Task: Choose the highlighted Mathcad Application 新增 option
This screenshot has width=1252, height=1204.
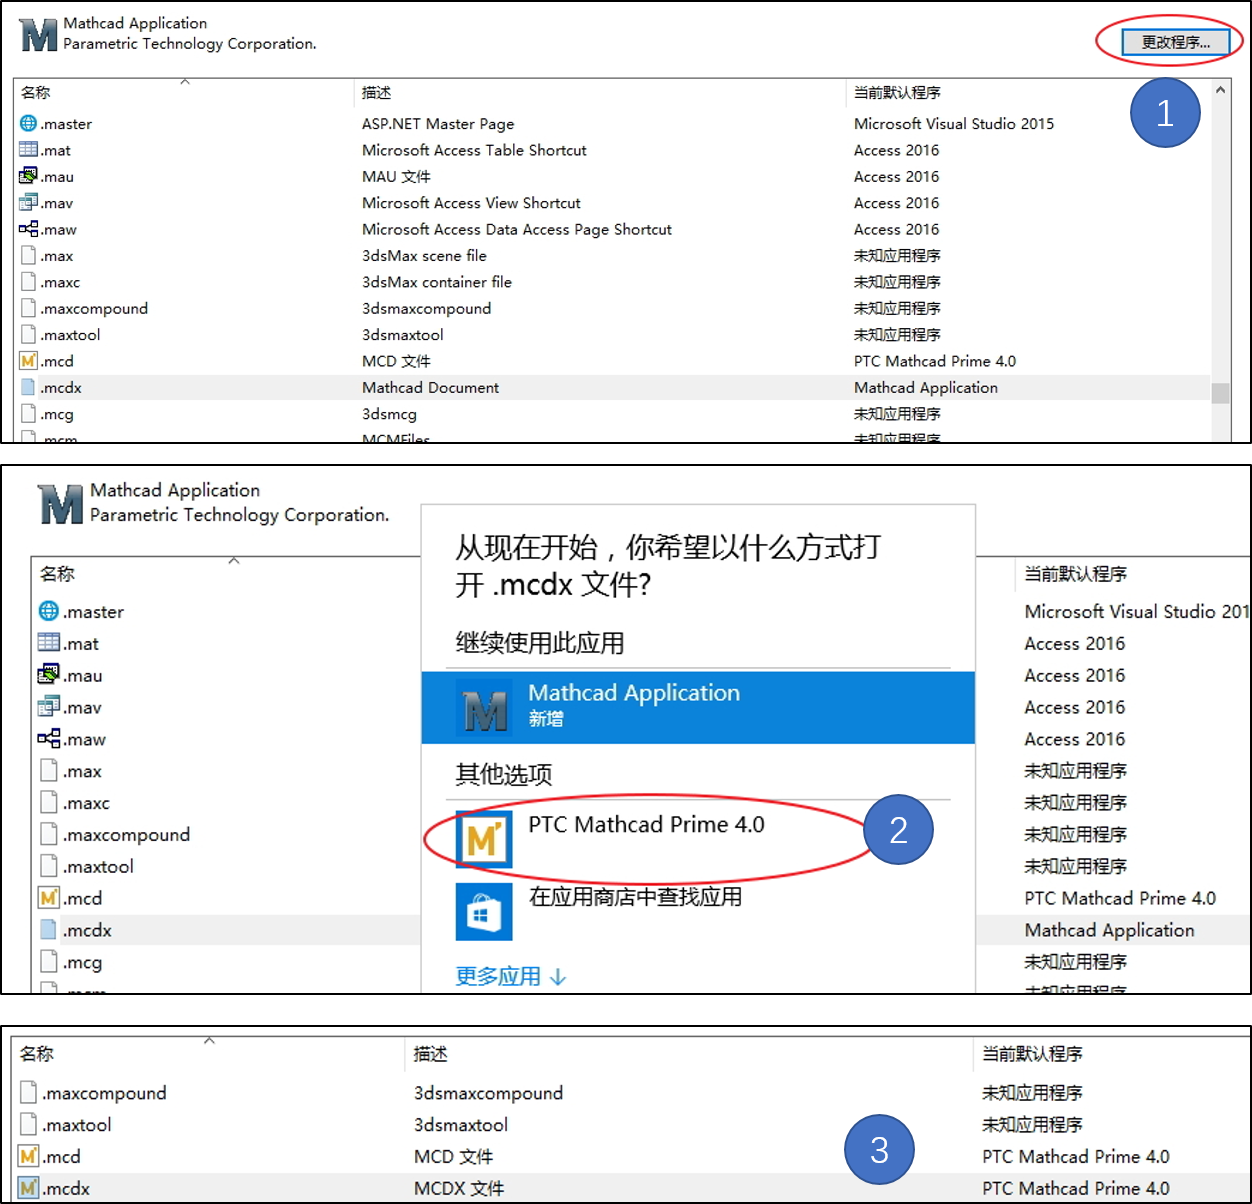Action: (698, 707)
